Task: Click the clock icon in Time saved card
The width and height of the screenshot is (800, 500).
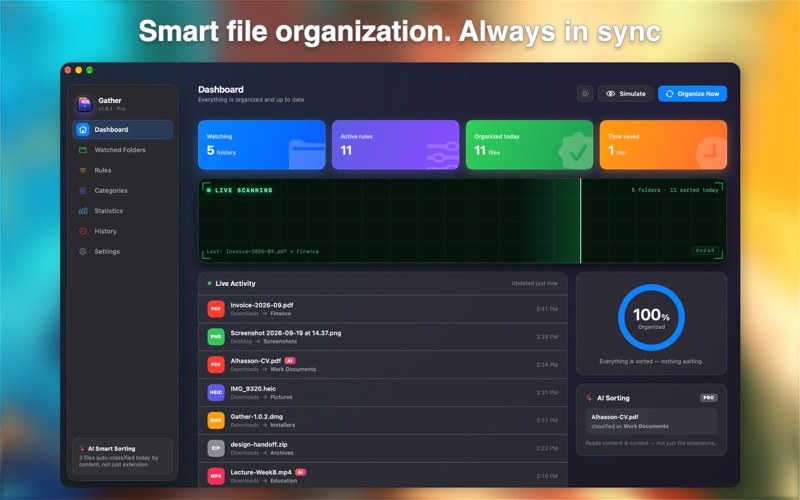Action: click(x=711, y=153)
